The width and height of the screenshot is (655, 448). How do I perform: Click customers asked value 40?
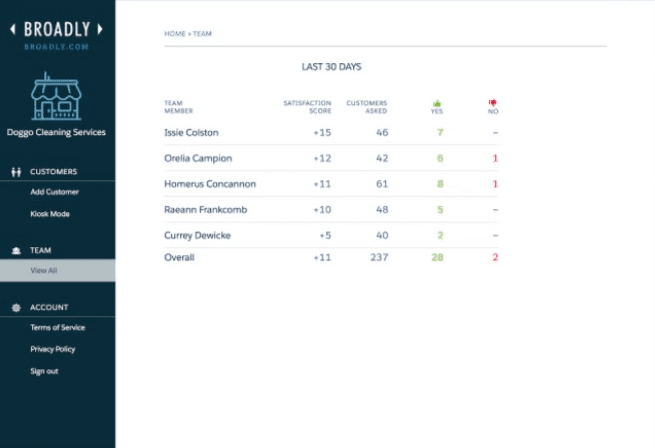[382, 235]
